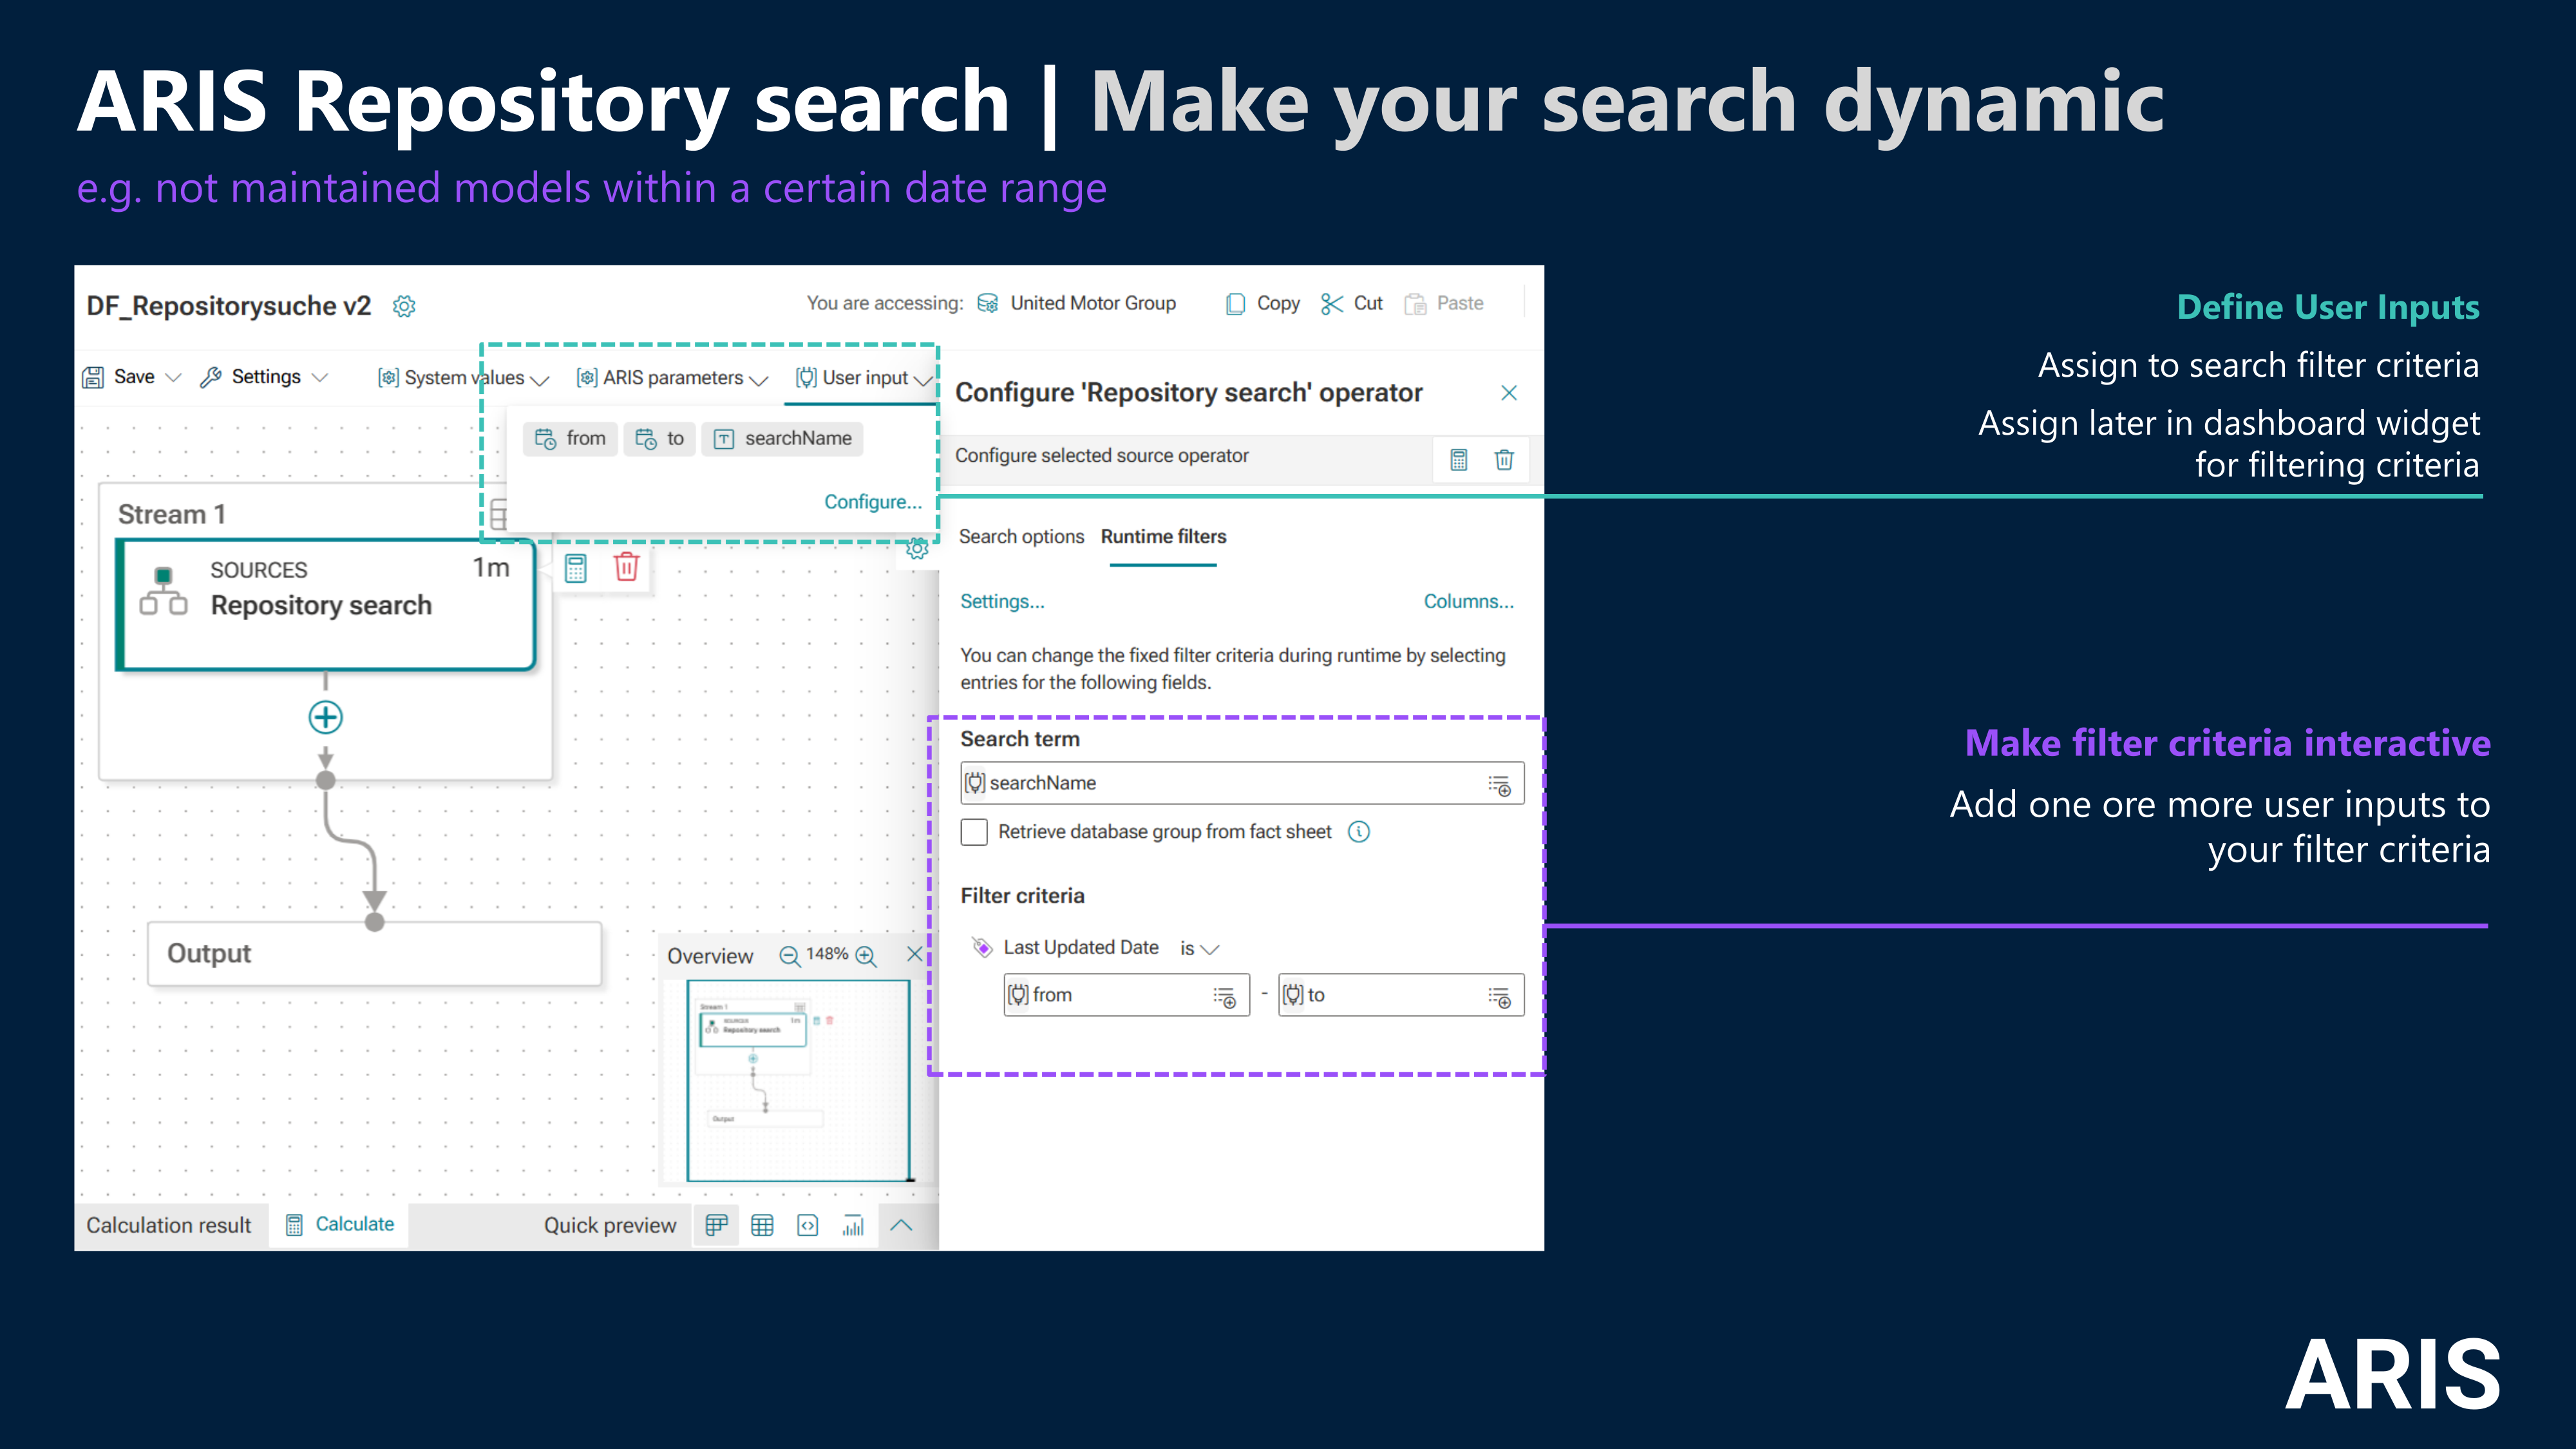2576x1449 pixels.
Task: Open the Columns... link
Action: tap(1468, 601)
